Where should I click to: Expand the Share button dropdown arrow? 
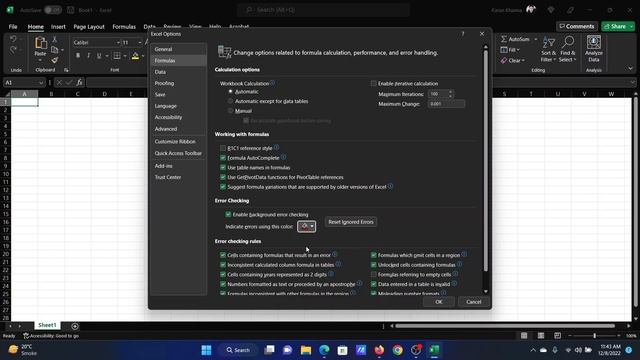631,27
